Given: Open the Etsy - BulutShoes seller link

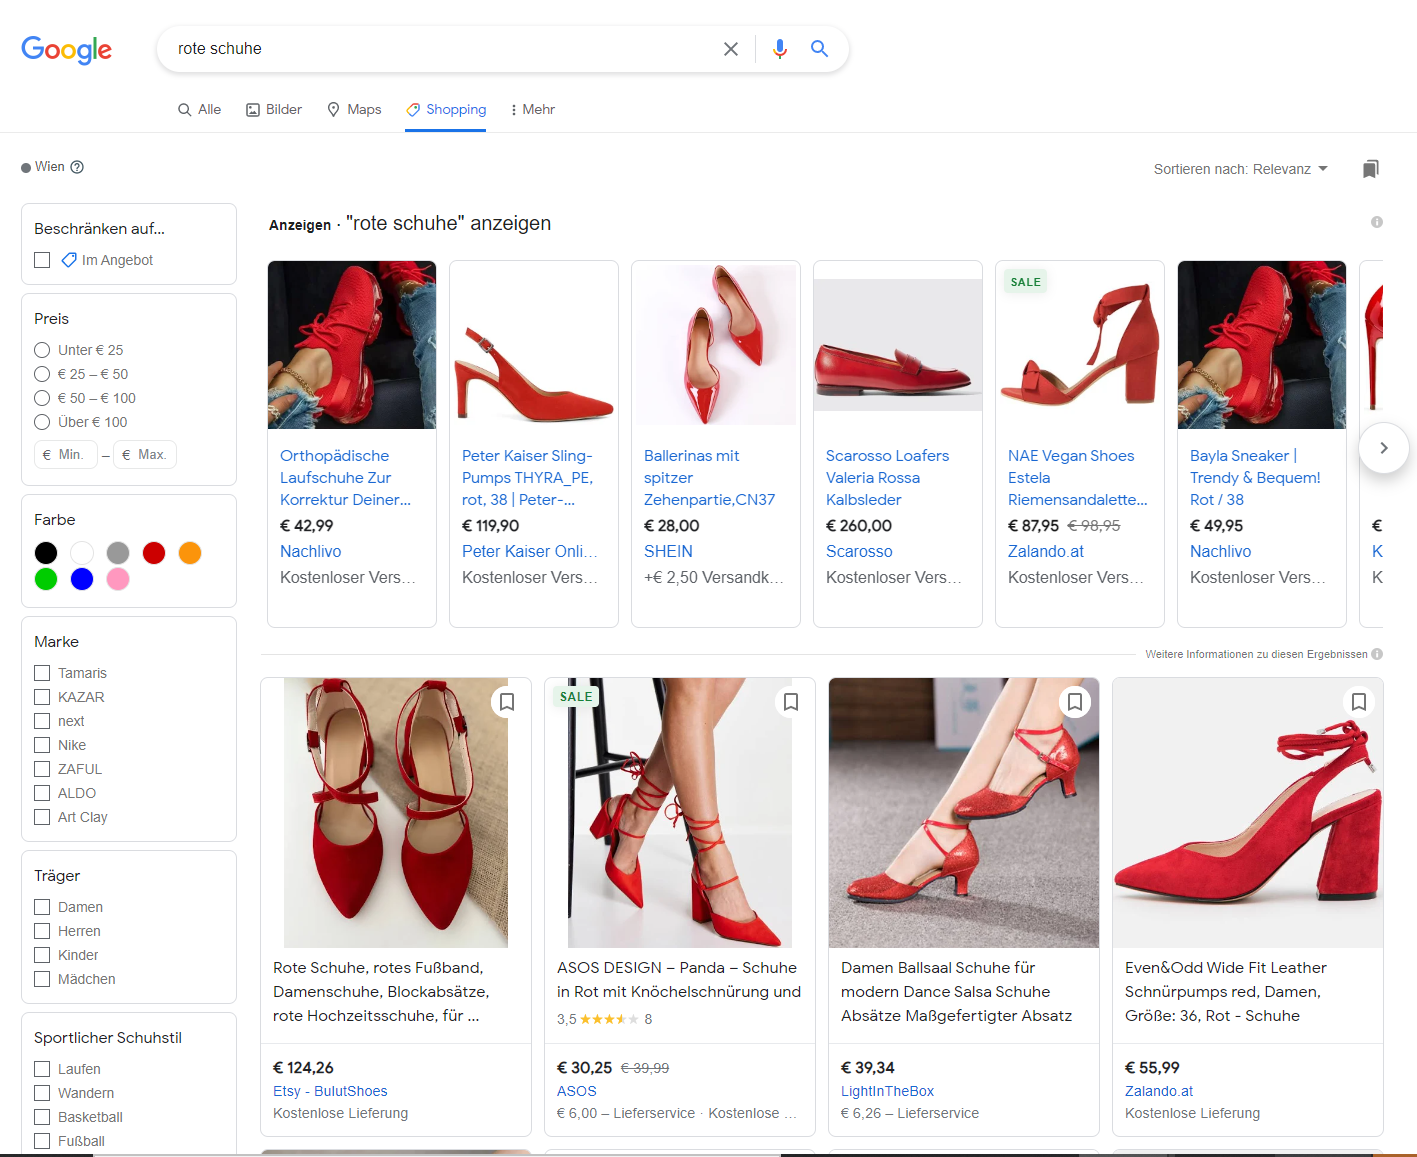Looking at the screenshot, I should [x=330, y=1091].
